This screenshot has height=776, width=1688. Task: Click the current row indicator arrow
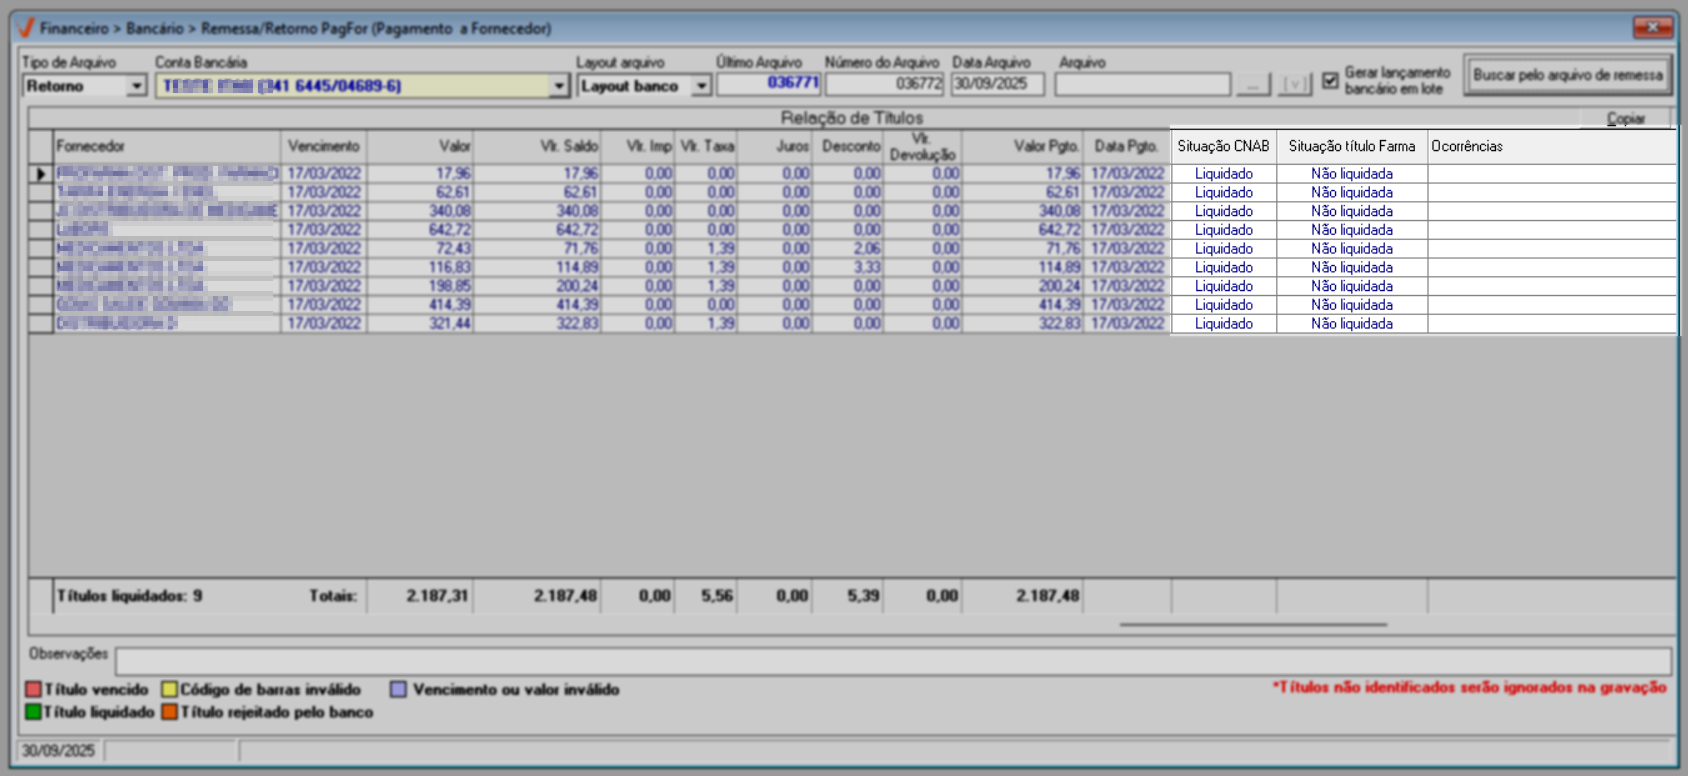[41, 174]
